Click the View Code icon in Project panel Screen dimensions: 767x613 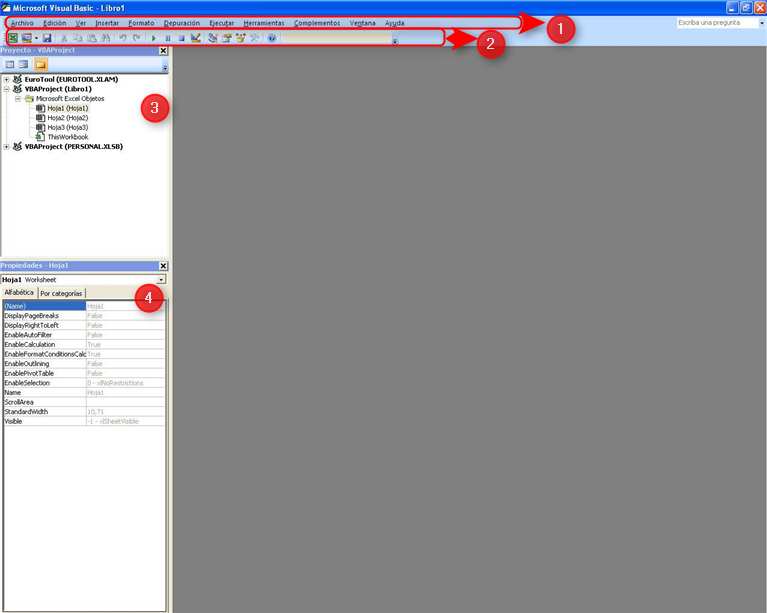point(10,64)
